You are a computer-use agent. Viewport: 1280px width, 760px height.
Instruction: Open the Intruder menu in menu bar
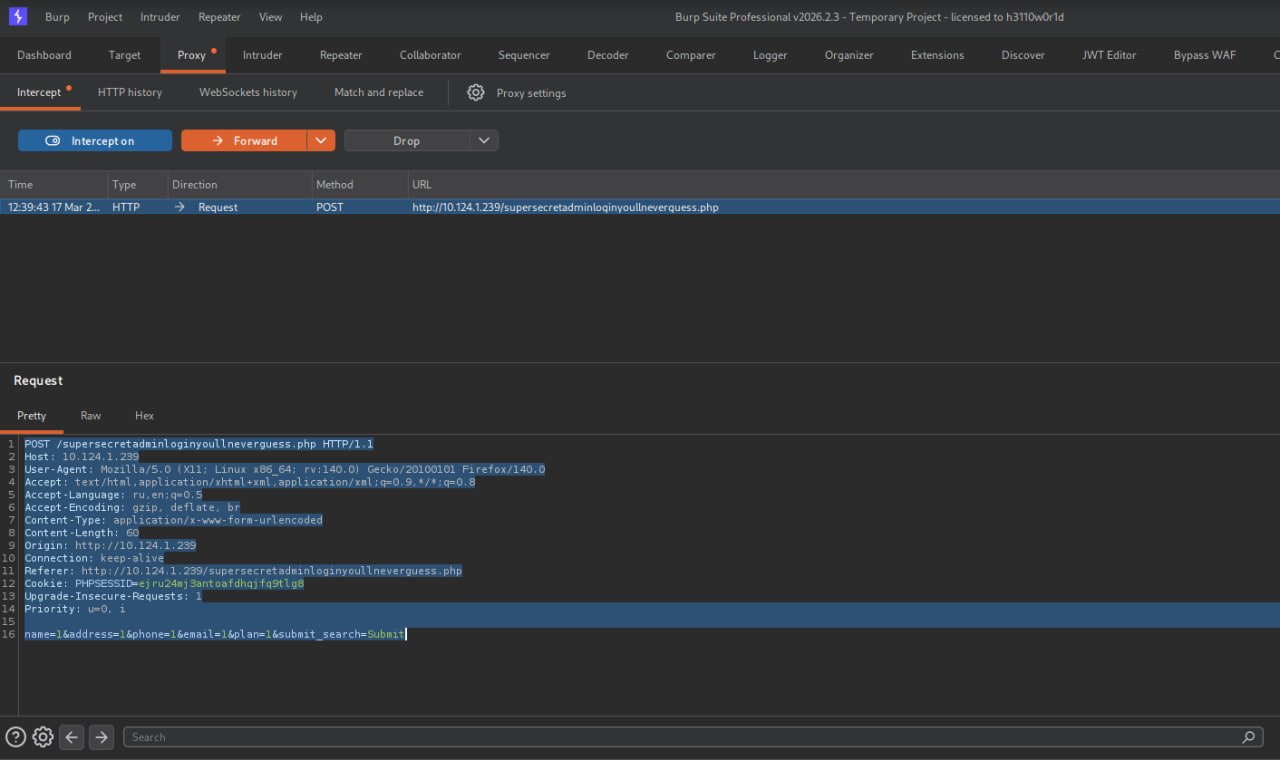pos(161,17)
